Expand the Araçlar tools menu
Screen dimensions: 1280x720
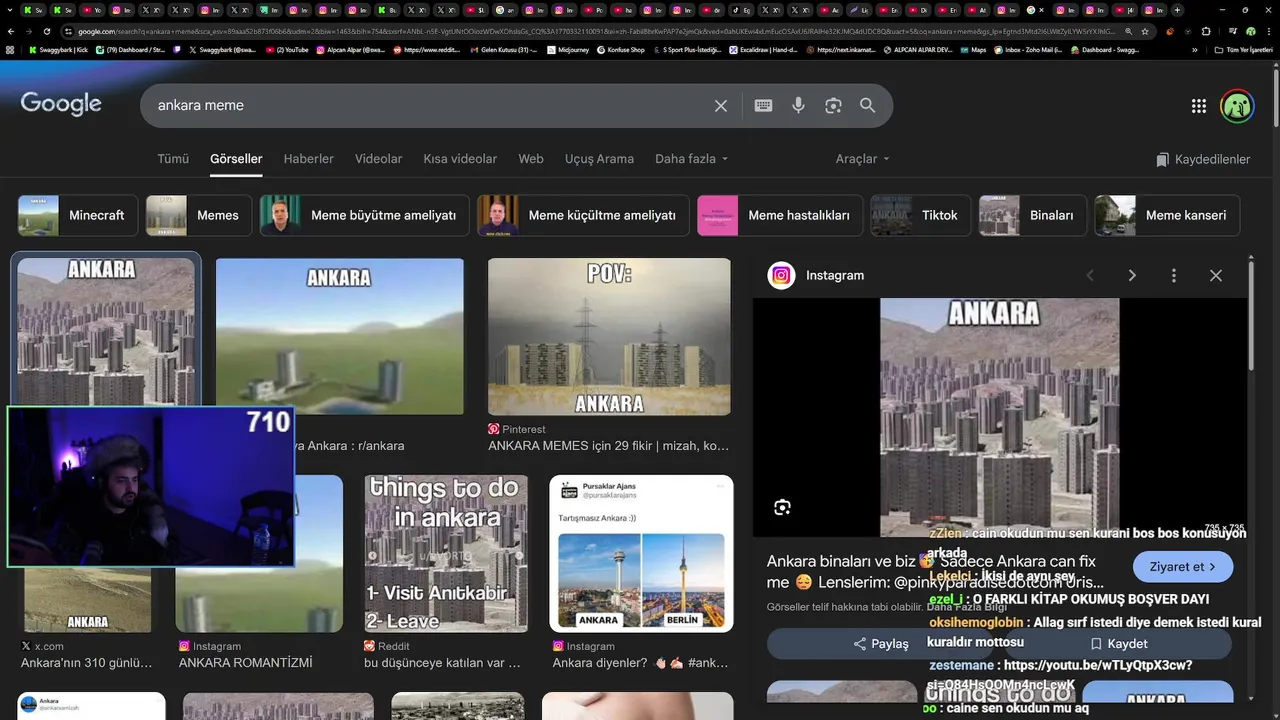862,159
